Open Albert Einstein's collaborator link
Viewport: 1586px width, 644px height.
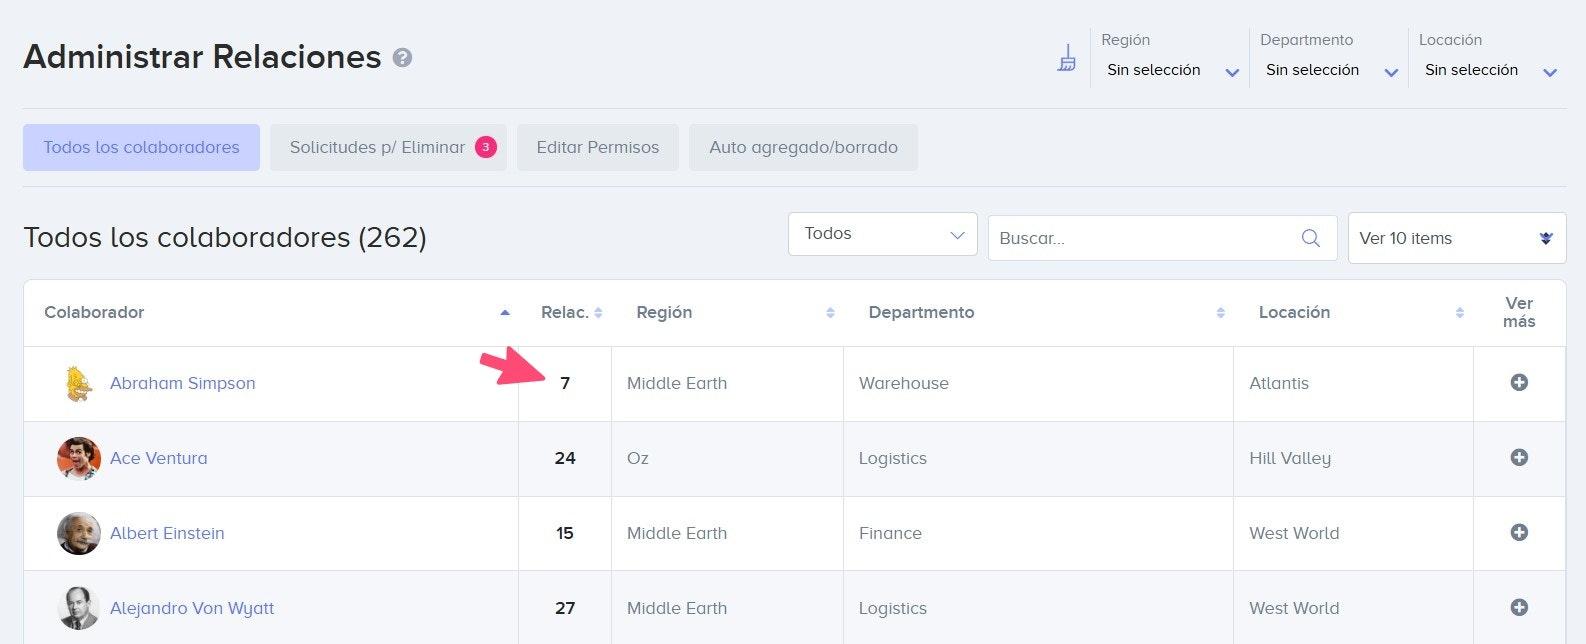(167, 533)
